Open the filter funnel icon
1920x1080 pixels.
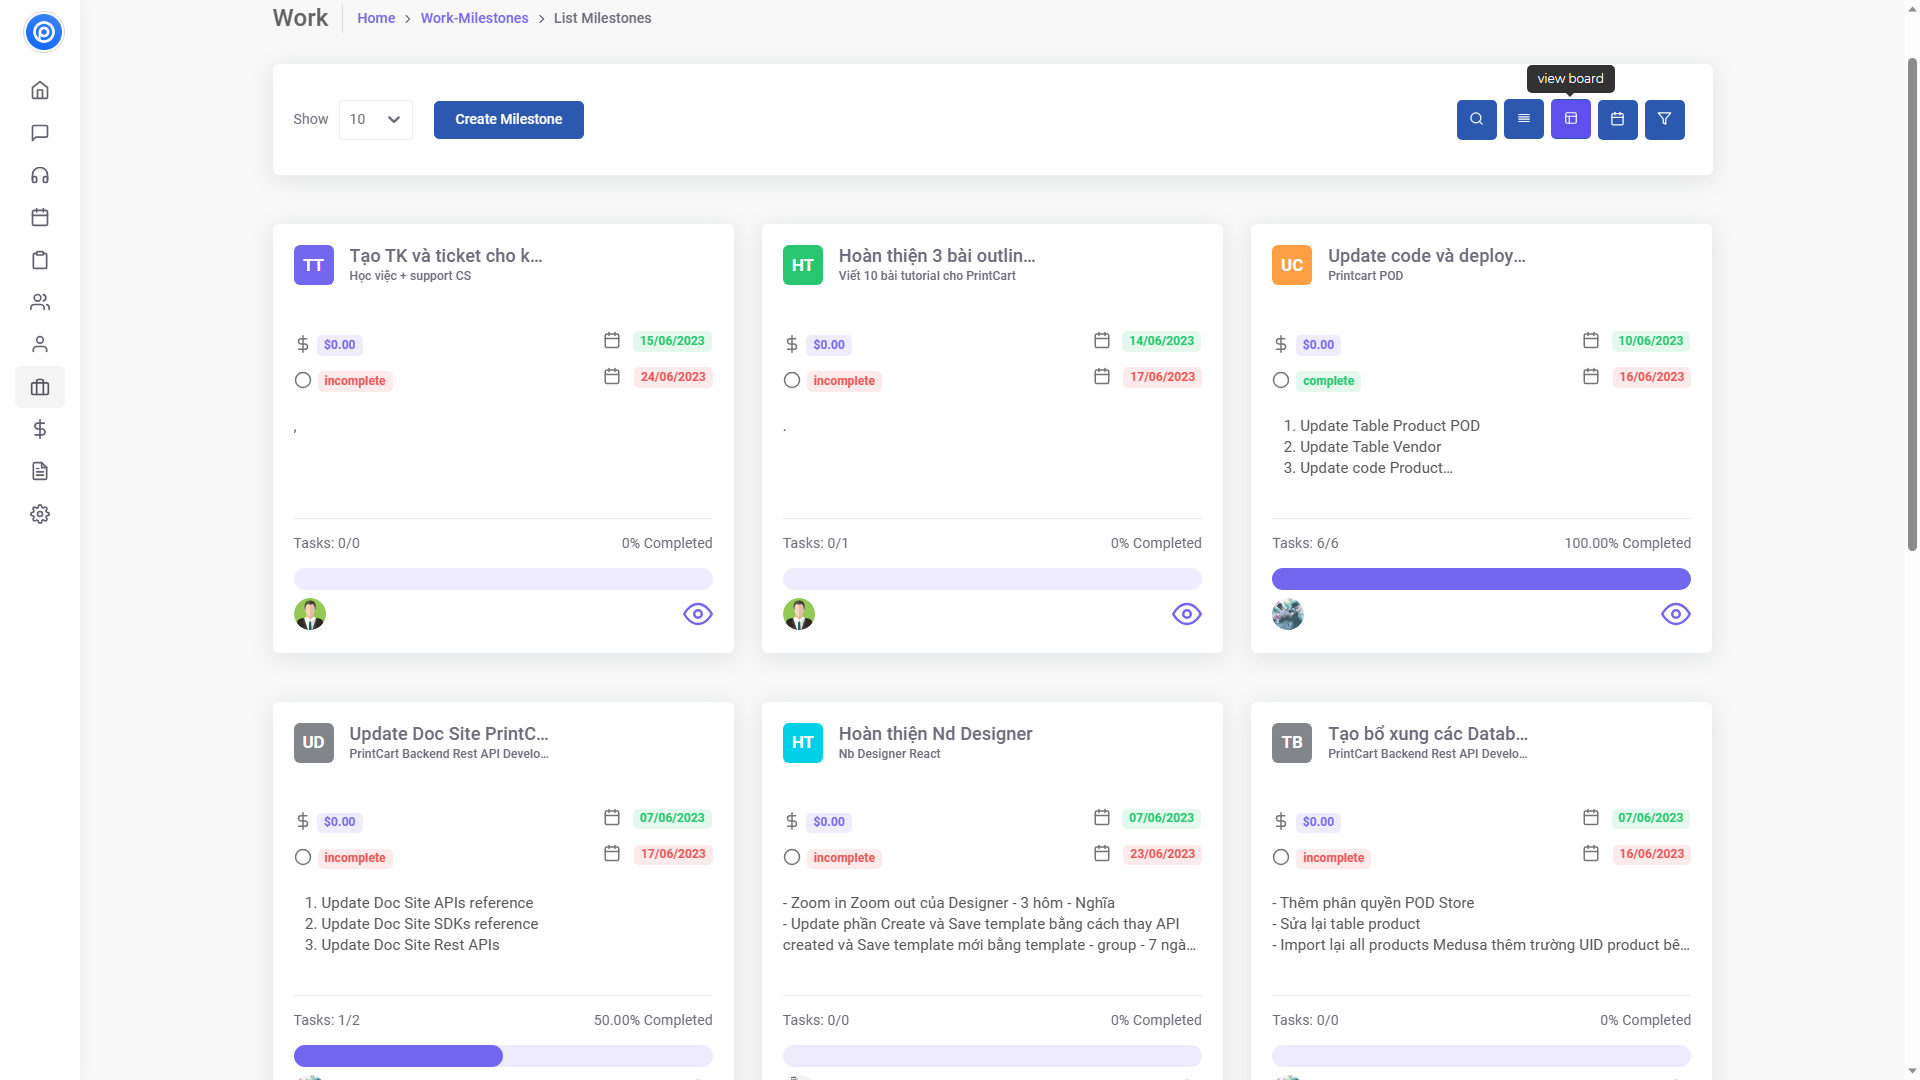[x=1664, y=119]
